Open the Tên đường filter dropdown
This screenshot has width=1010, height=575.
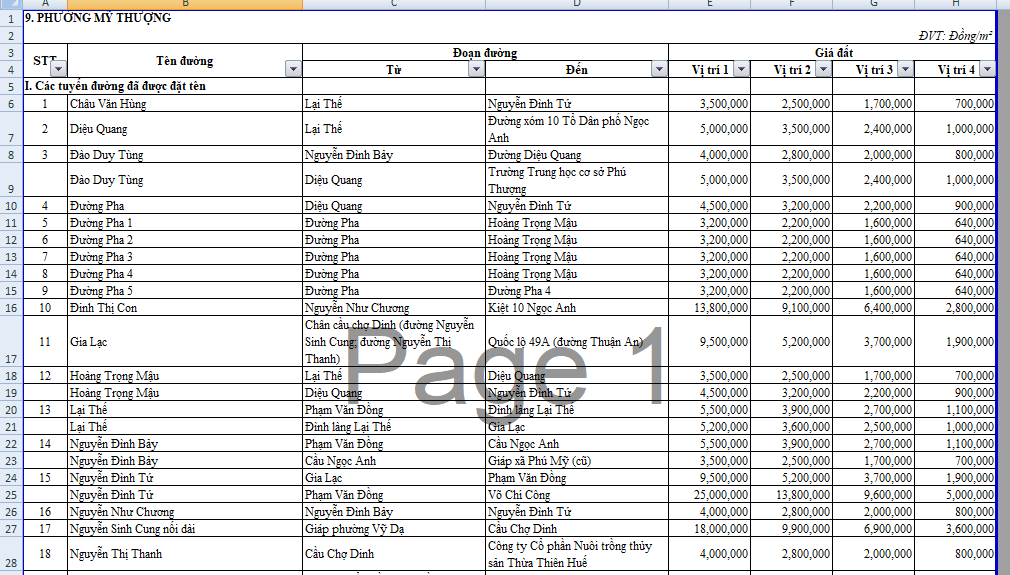[294, 69]
